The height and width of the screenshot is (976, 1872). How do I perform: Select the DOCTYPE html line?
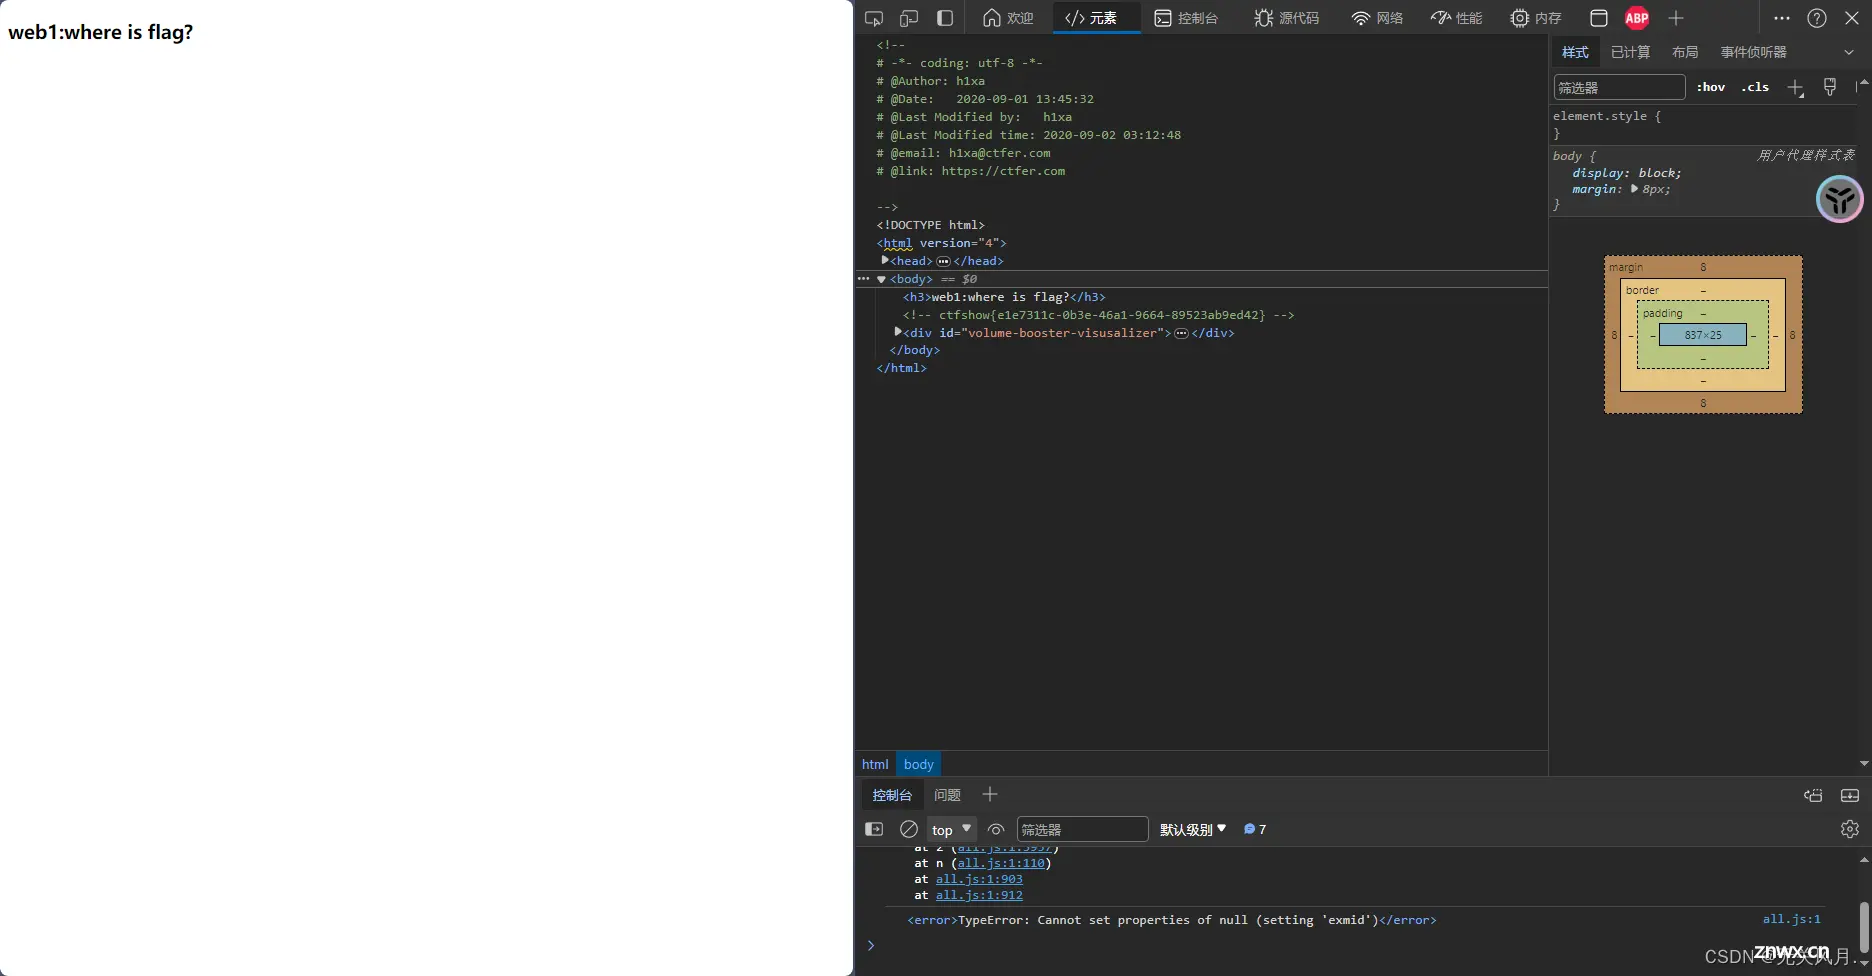(930, 225)
